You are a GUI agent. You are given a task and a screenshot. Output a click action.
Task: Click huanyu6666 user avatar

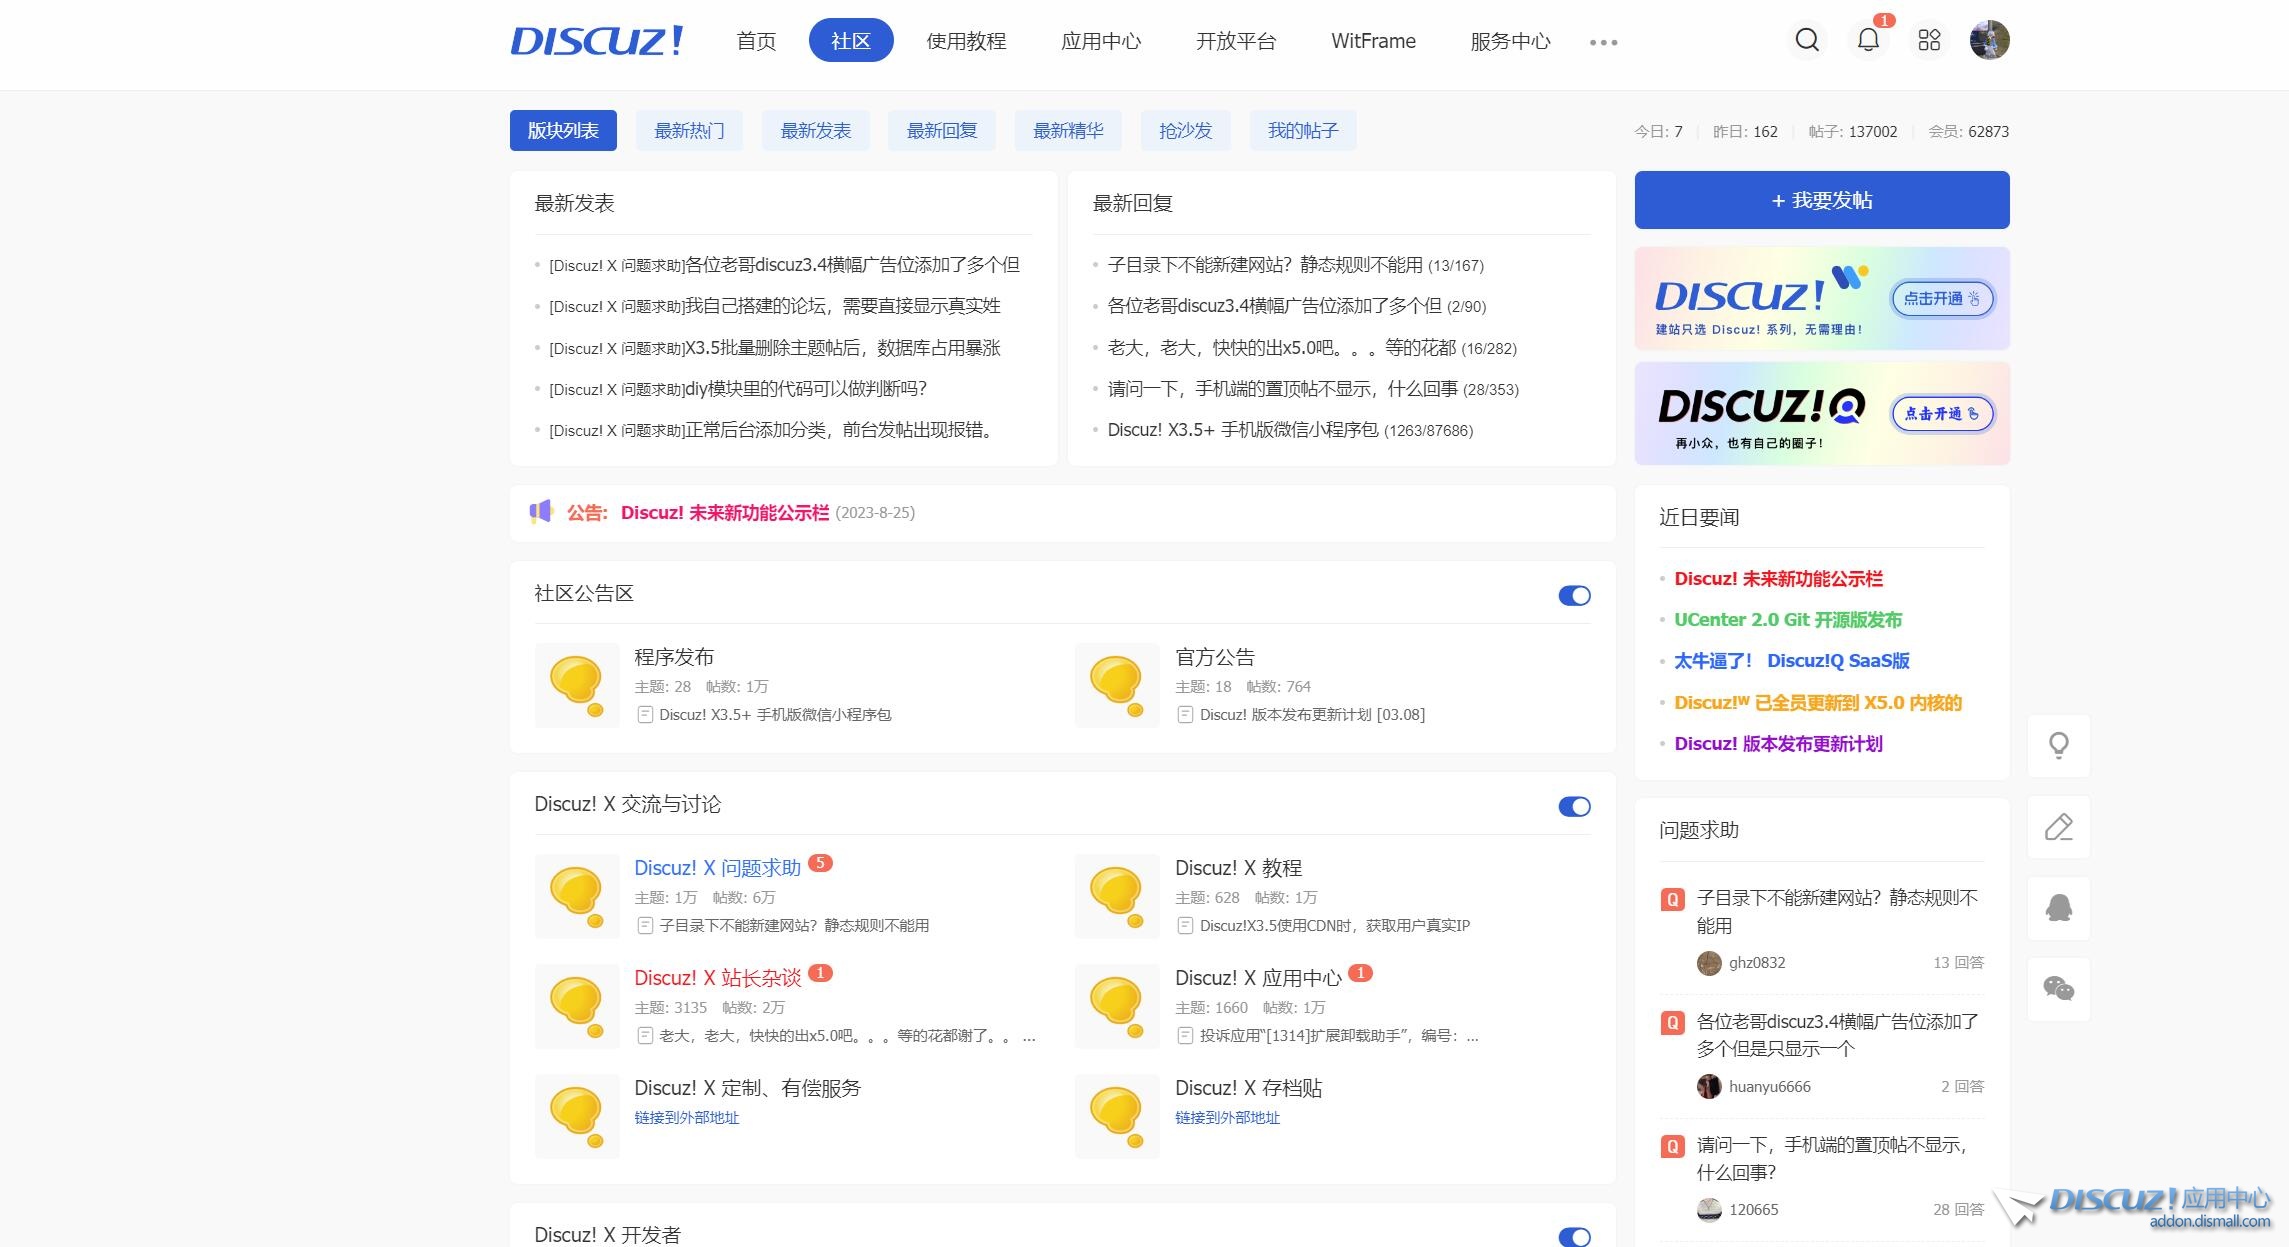click(x=1709, y=1087)
